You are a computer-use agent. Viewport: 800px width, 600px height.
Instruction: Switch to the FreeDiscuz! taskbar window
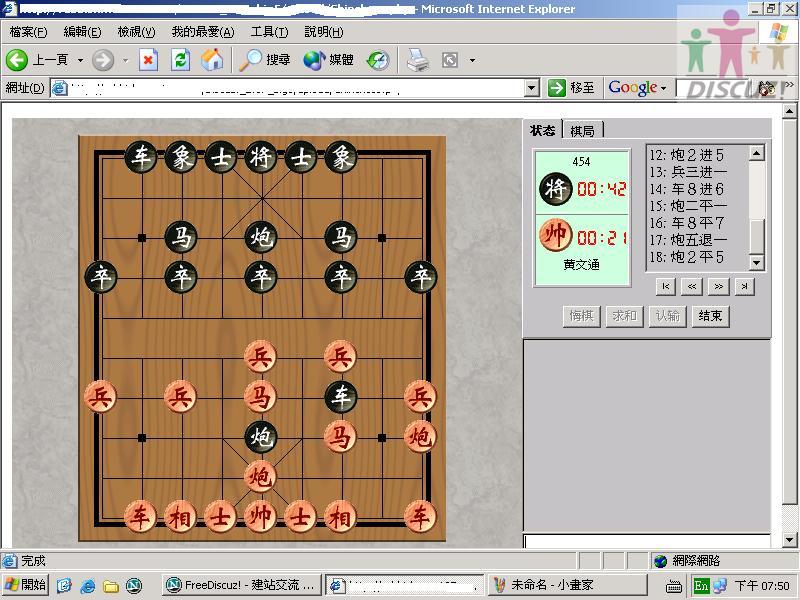coord(242,585)
